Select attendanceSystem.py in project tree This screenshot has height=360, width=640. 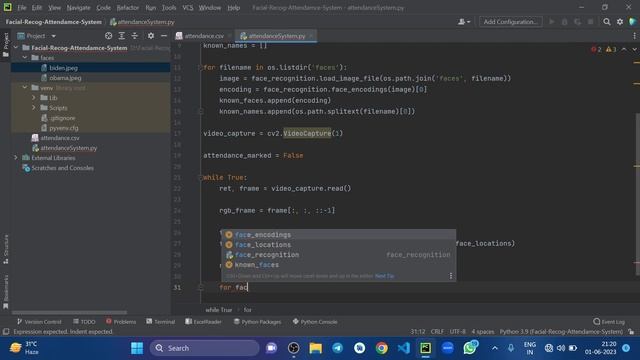pos(68,148)
